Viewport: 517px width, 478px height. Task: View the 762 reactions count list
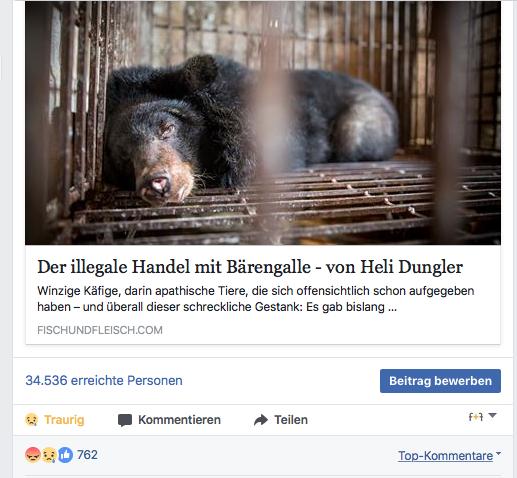click(x=87, y=455)
